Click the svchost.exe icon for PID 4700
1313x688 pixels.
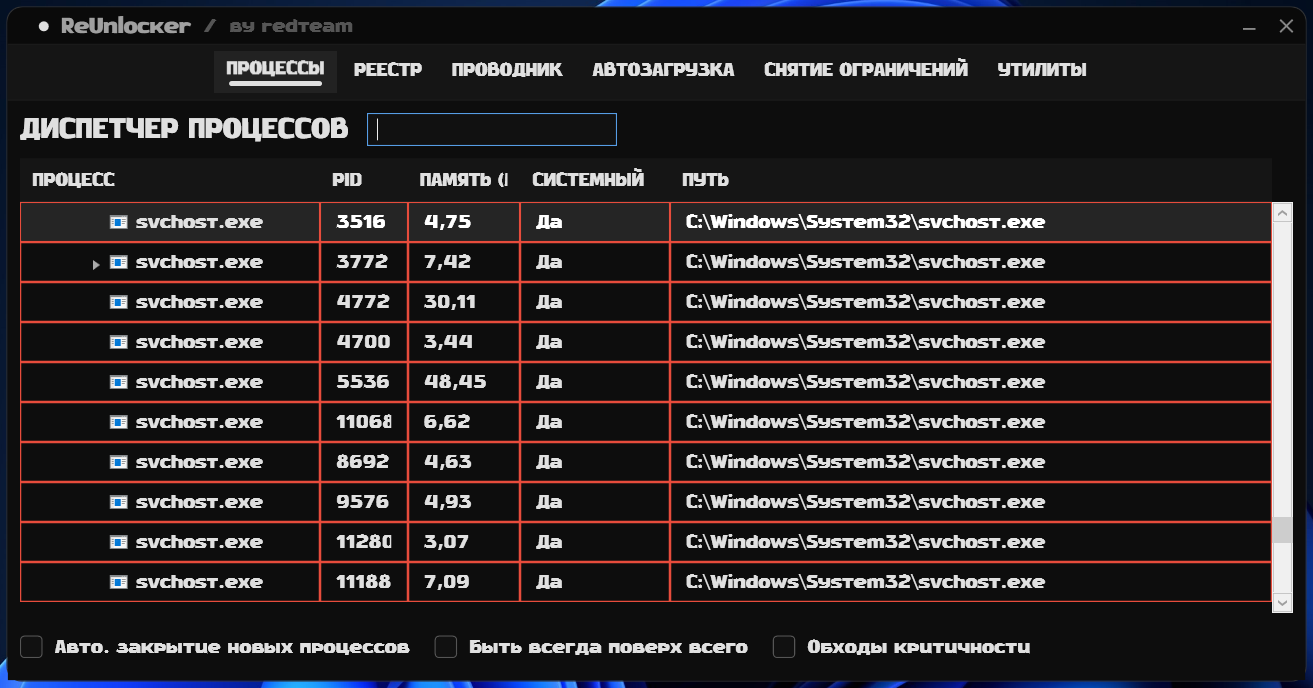119,342
